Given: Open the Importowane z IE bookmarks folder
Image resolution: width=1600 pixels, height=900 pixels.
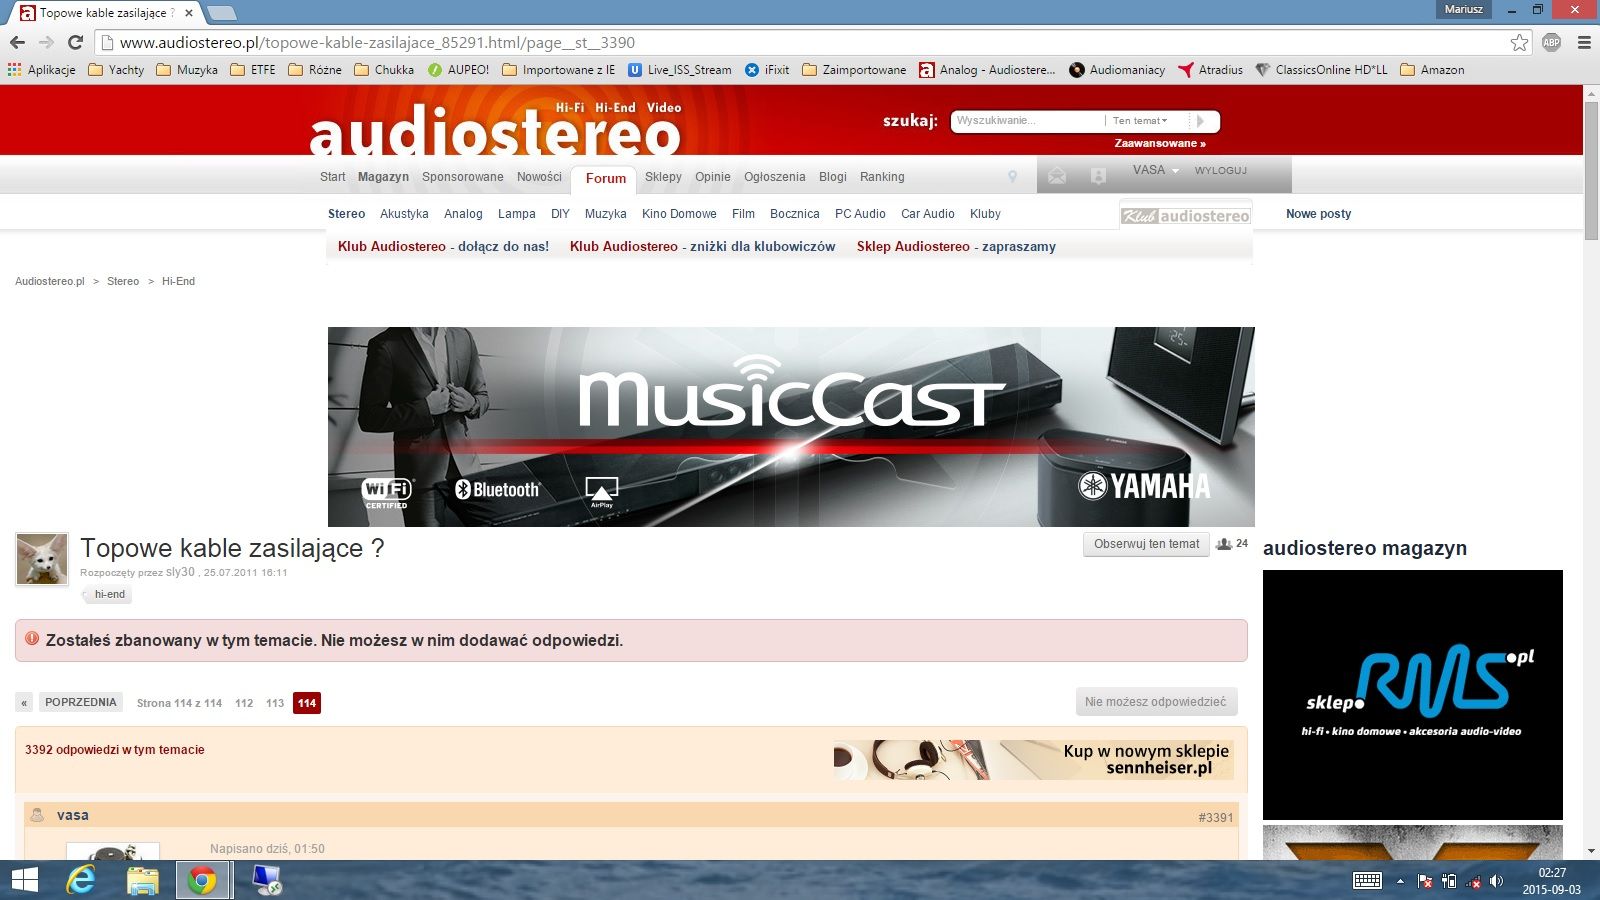Looking at the screenshot, I should [x=559, y=70].
